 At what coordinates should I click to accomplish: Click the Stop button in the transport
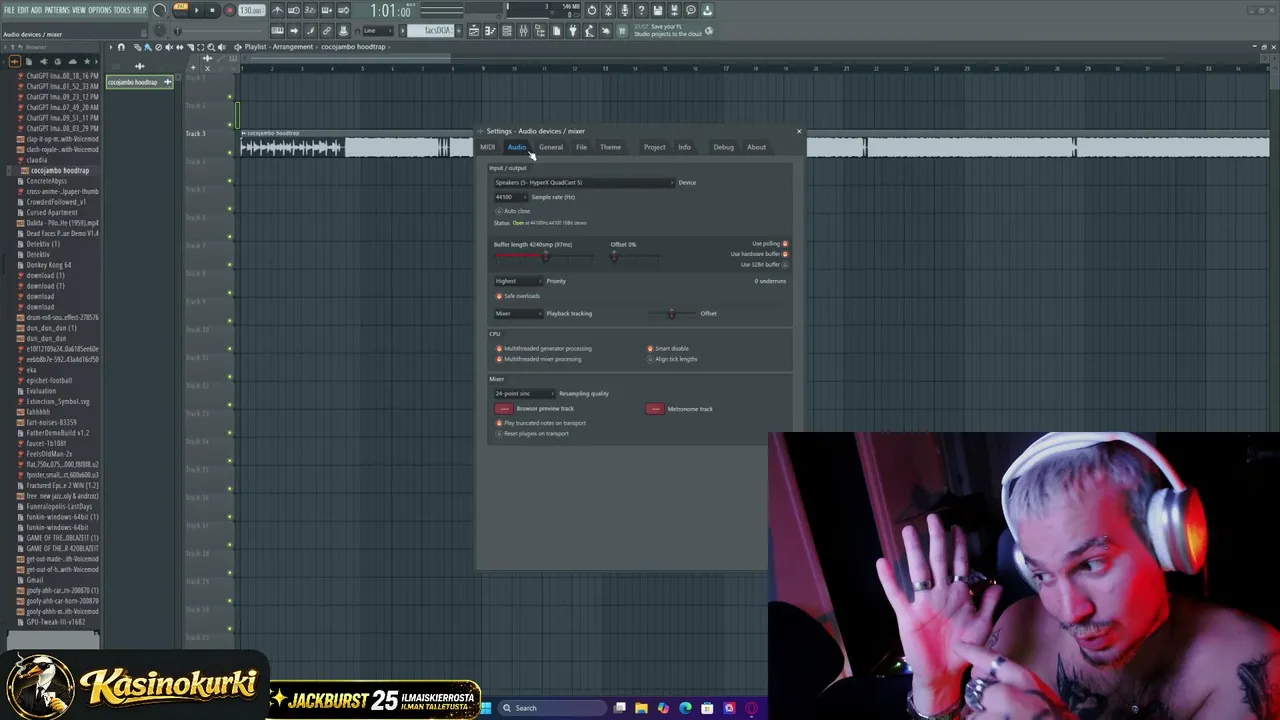212,10
